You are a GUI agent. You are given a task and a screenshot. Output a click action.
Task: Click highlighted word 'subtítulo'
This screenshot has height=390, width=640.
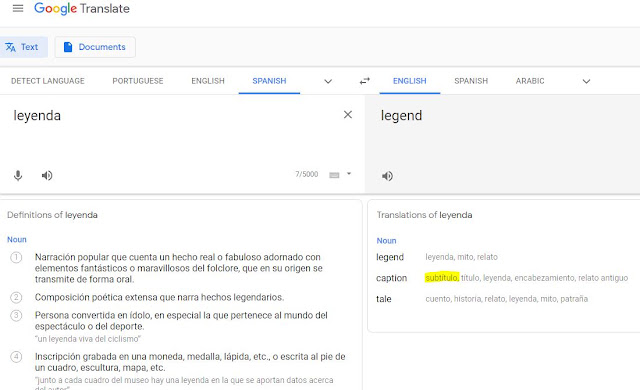coord(442,277)
